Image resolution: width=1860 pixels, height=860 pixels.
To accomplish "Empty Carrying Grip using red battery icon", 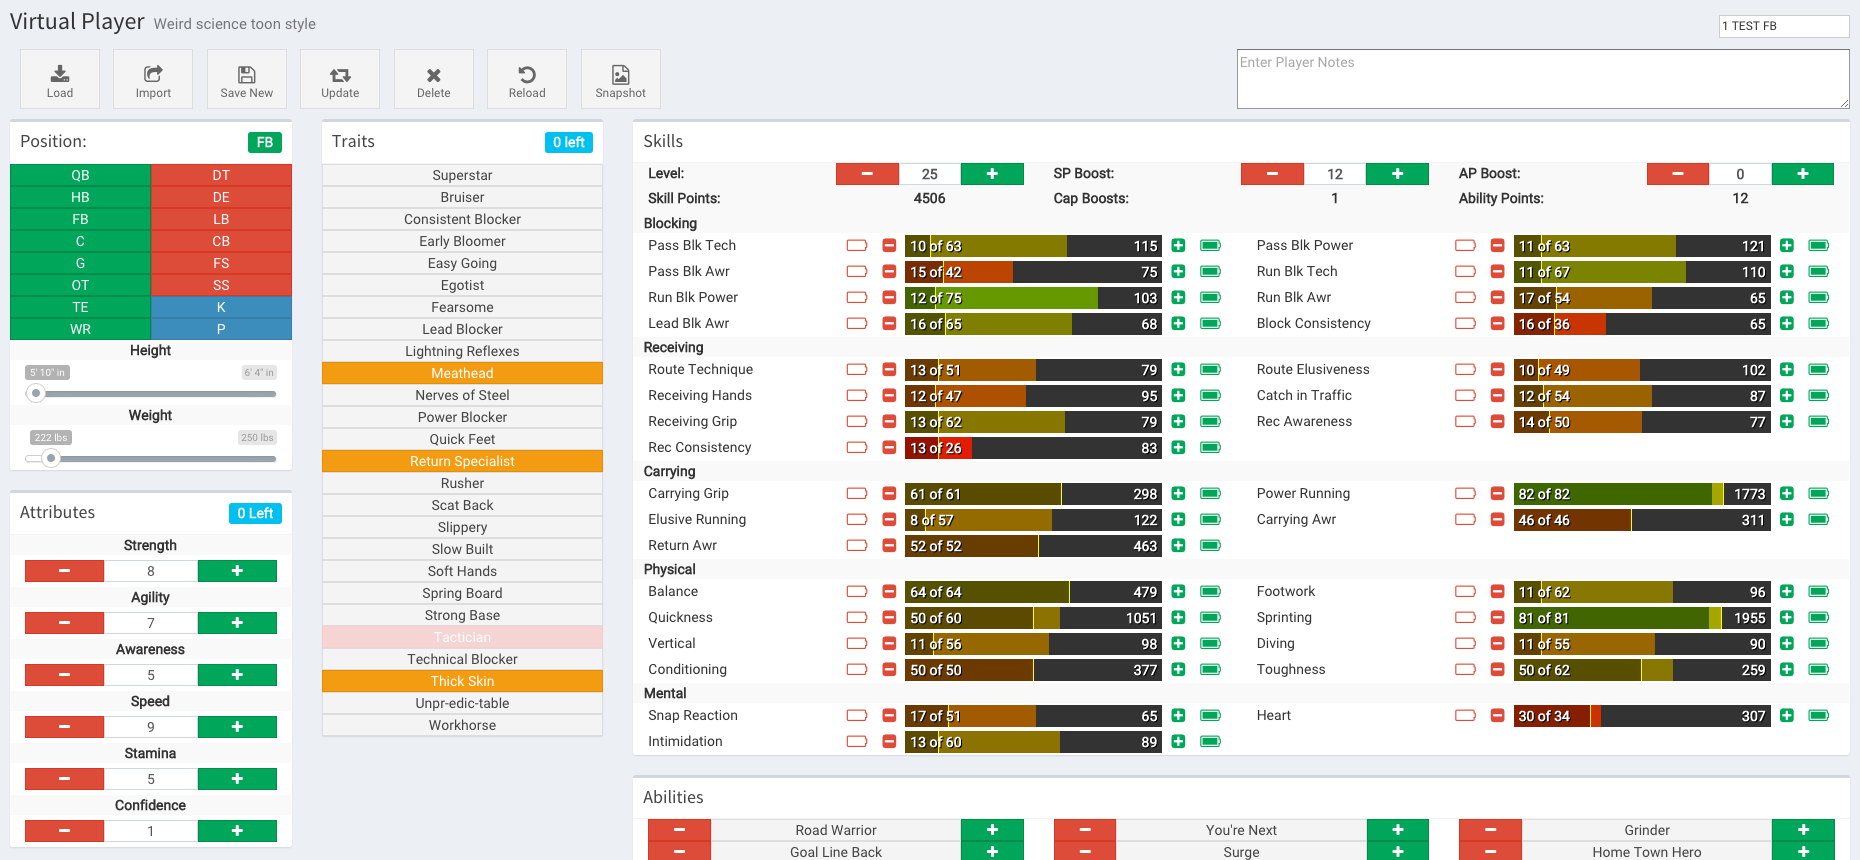I will [x=857, y=494].
